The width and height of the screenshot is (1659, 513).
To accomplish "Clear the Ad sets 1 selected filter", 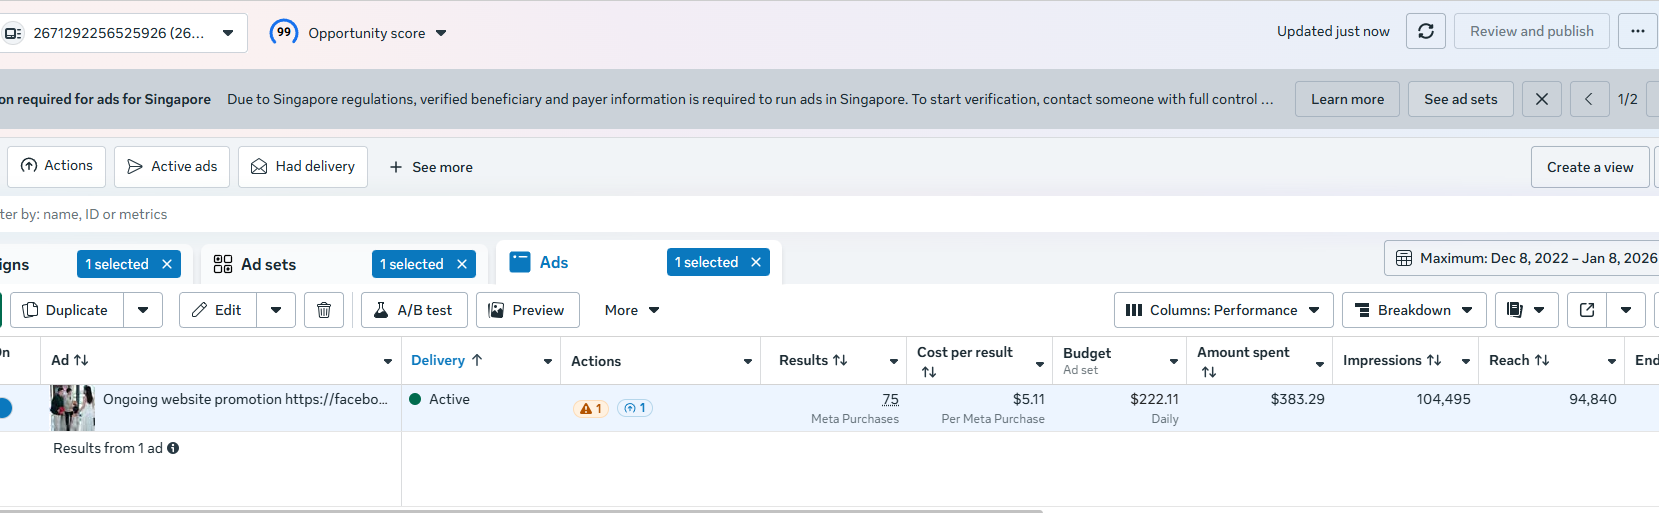I will (462, 264).
